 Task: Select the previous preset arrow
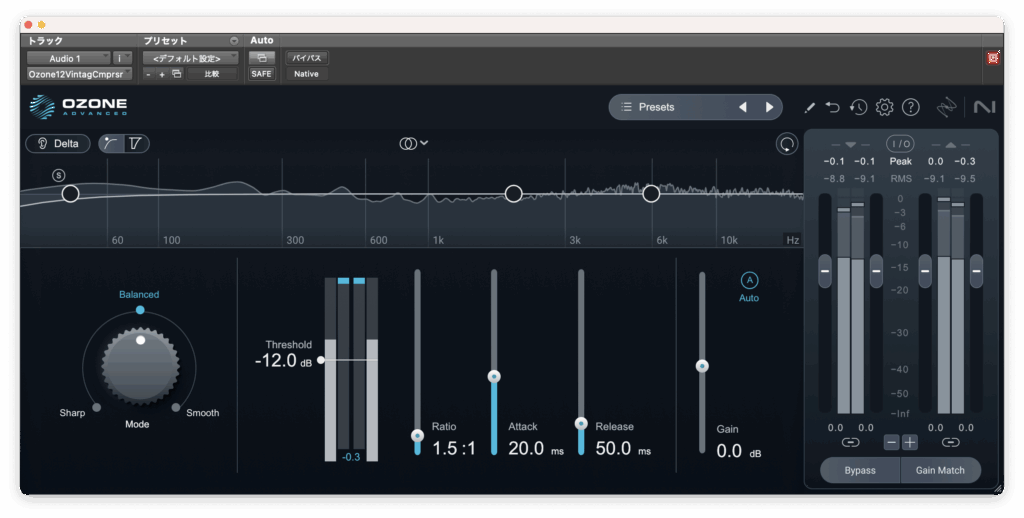(x=742, y=107)
